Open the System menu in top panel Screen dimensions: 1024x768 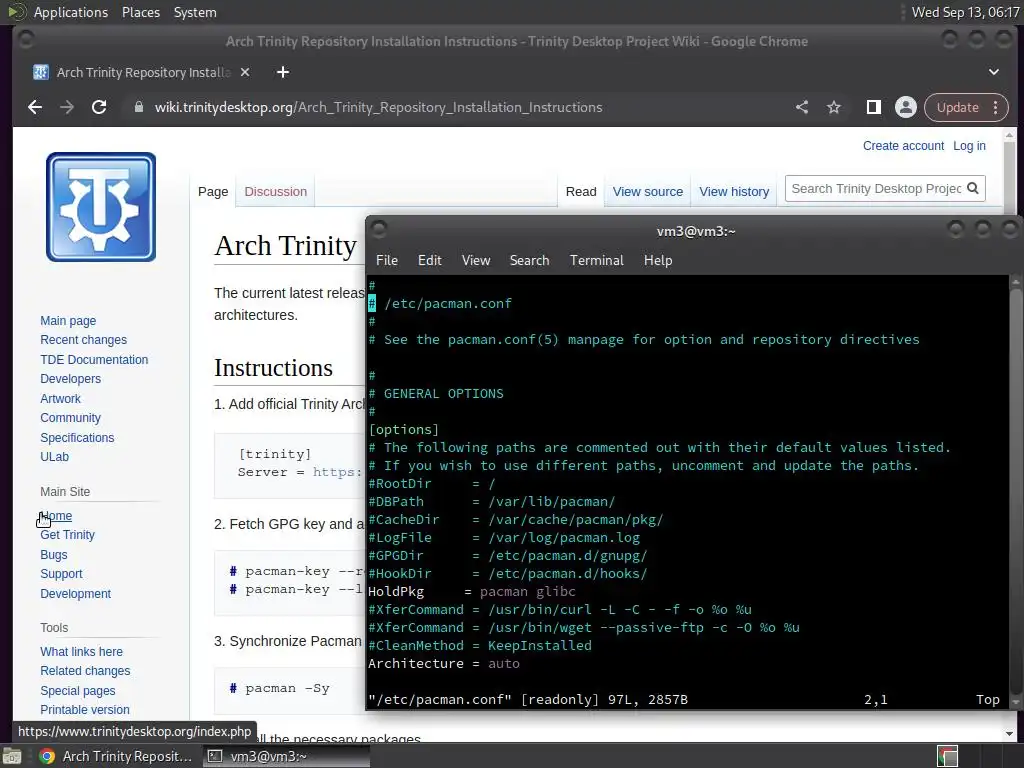(195, 12)
